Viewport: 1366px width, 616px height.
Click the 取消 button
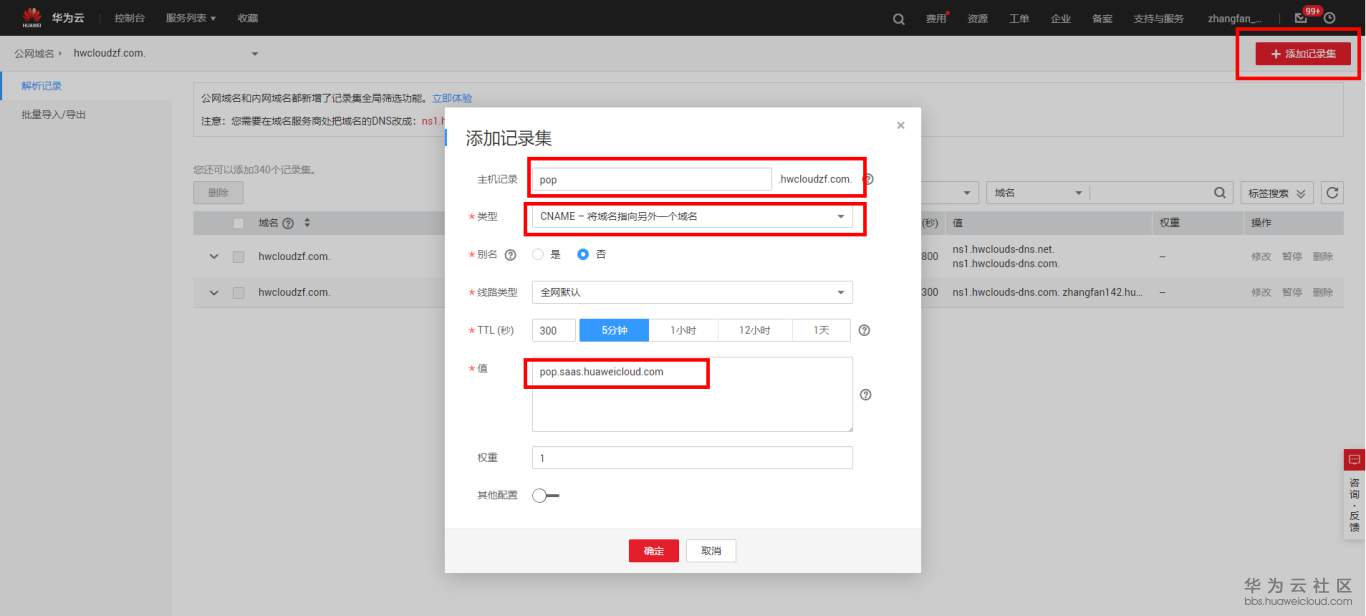(711, 551)
